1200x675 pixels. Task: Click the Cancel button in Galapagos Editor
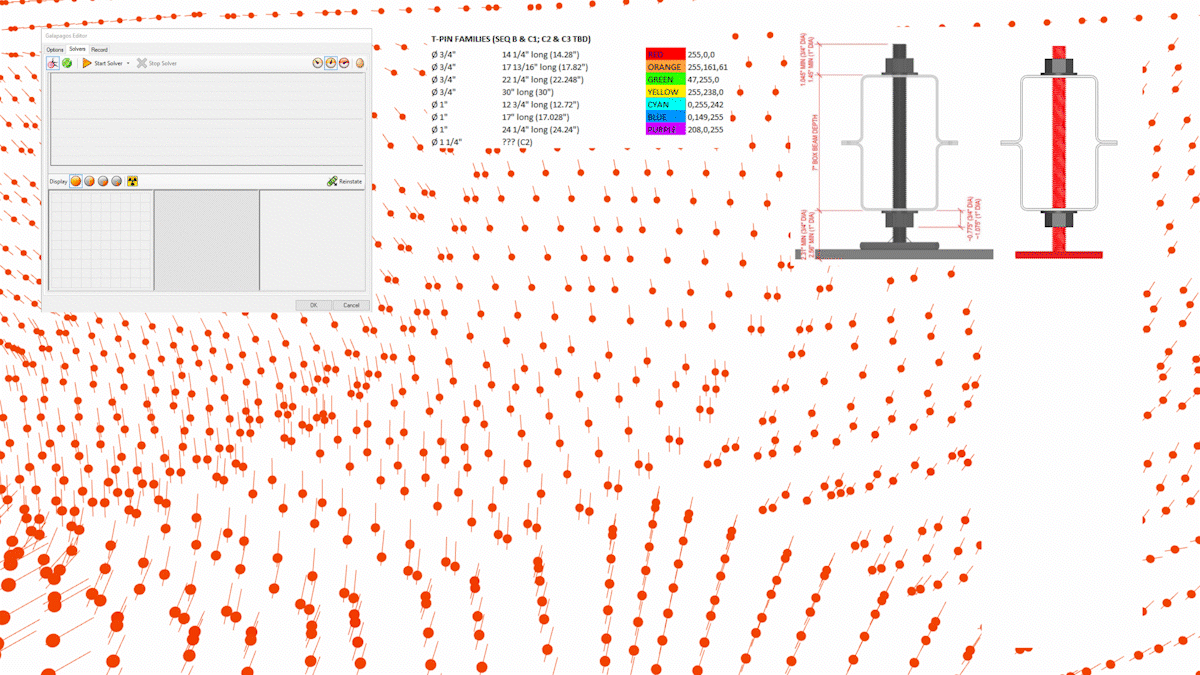click(351, 305)
